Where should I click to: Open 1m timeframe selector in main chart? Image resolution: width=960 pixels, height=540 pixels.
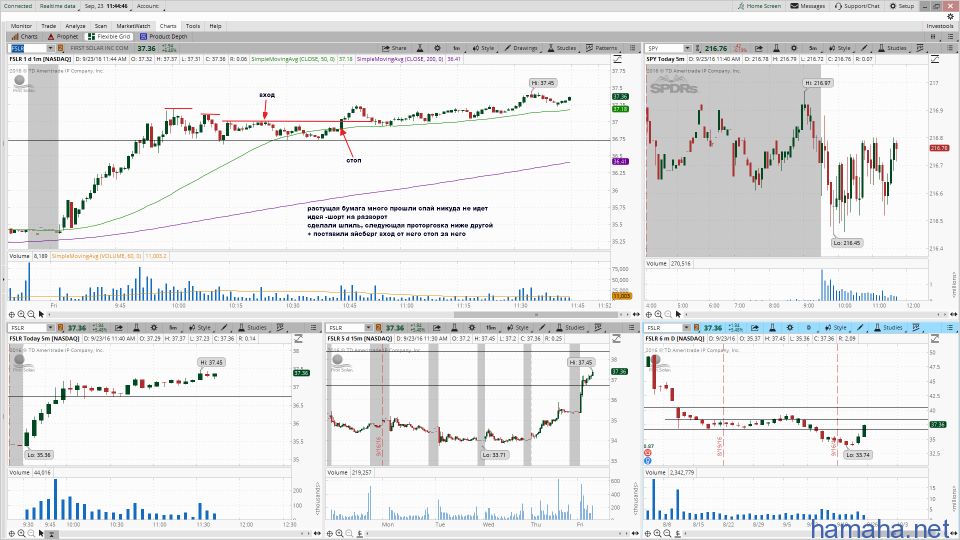456,48
